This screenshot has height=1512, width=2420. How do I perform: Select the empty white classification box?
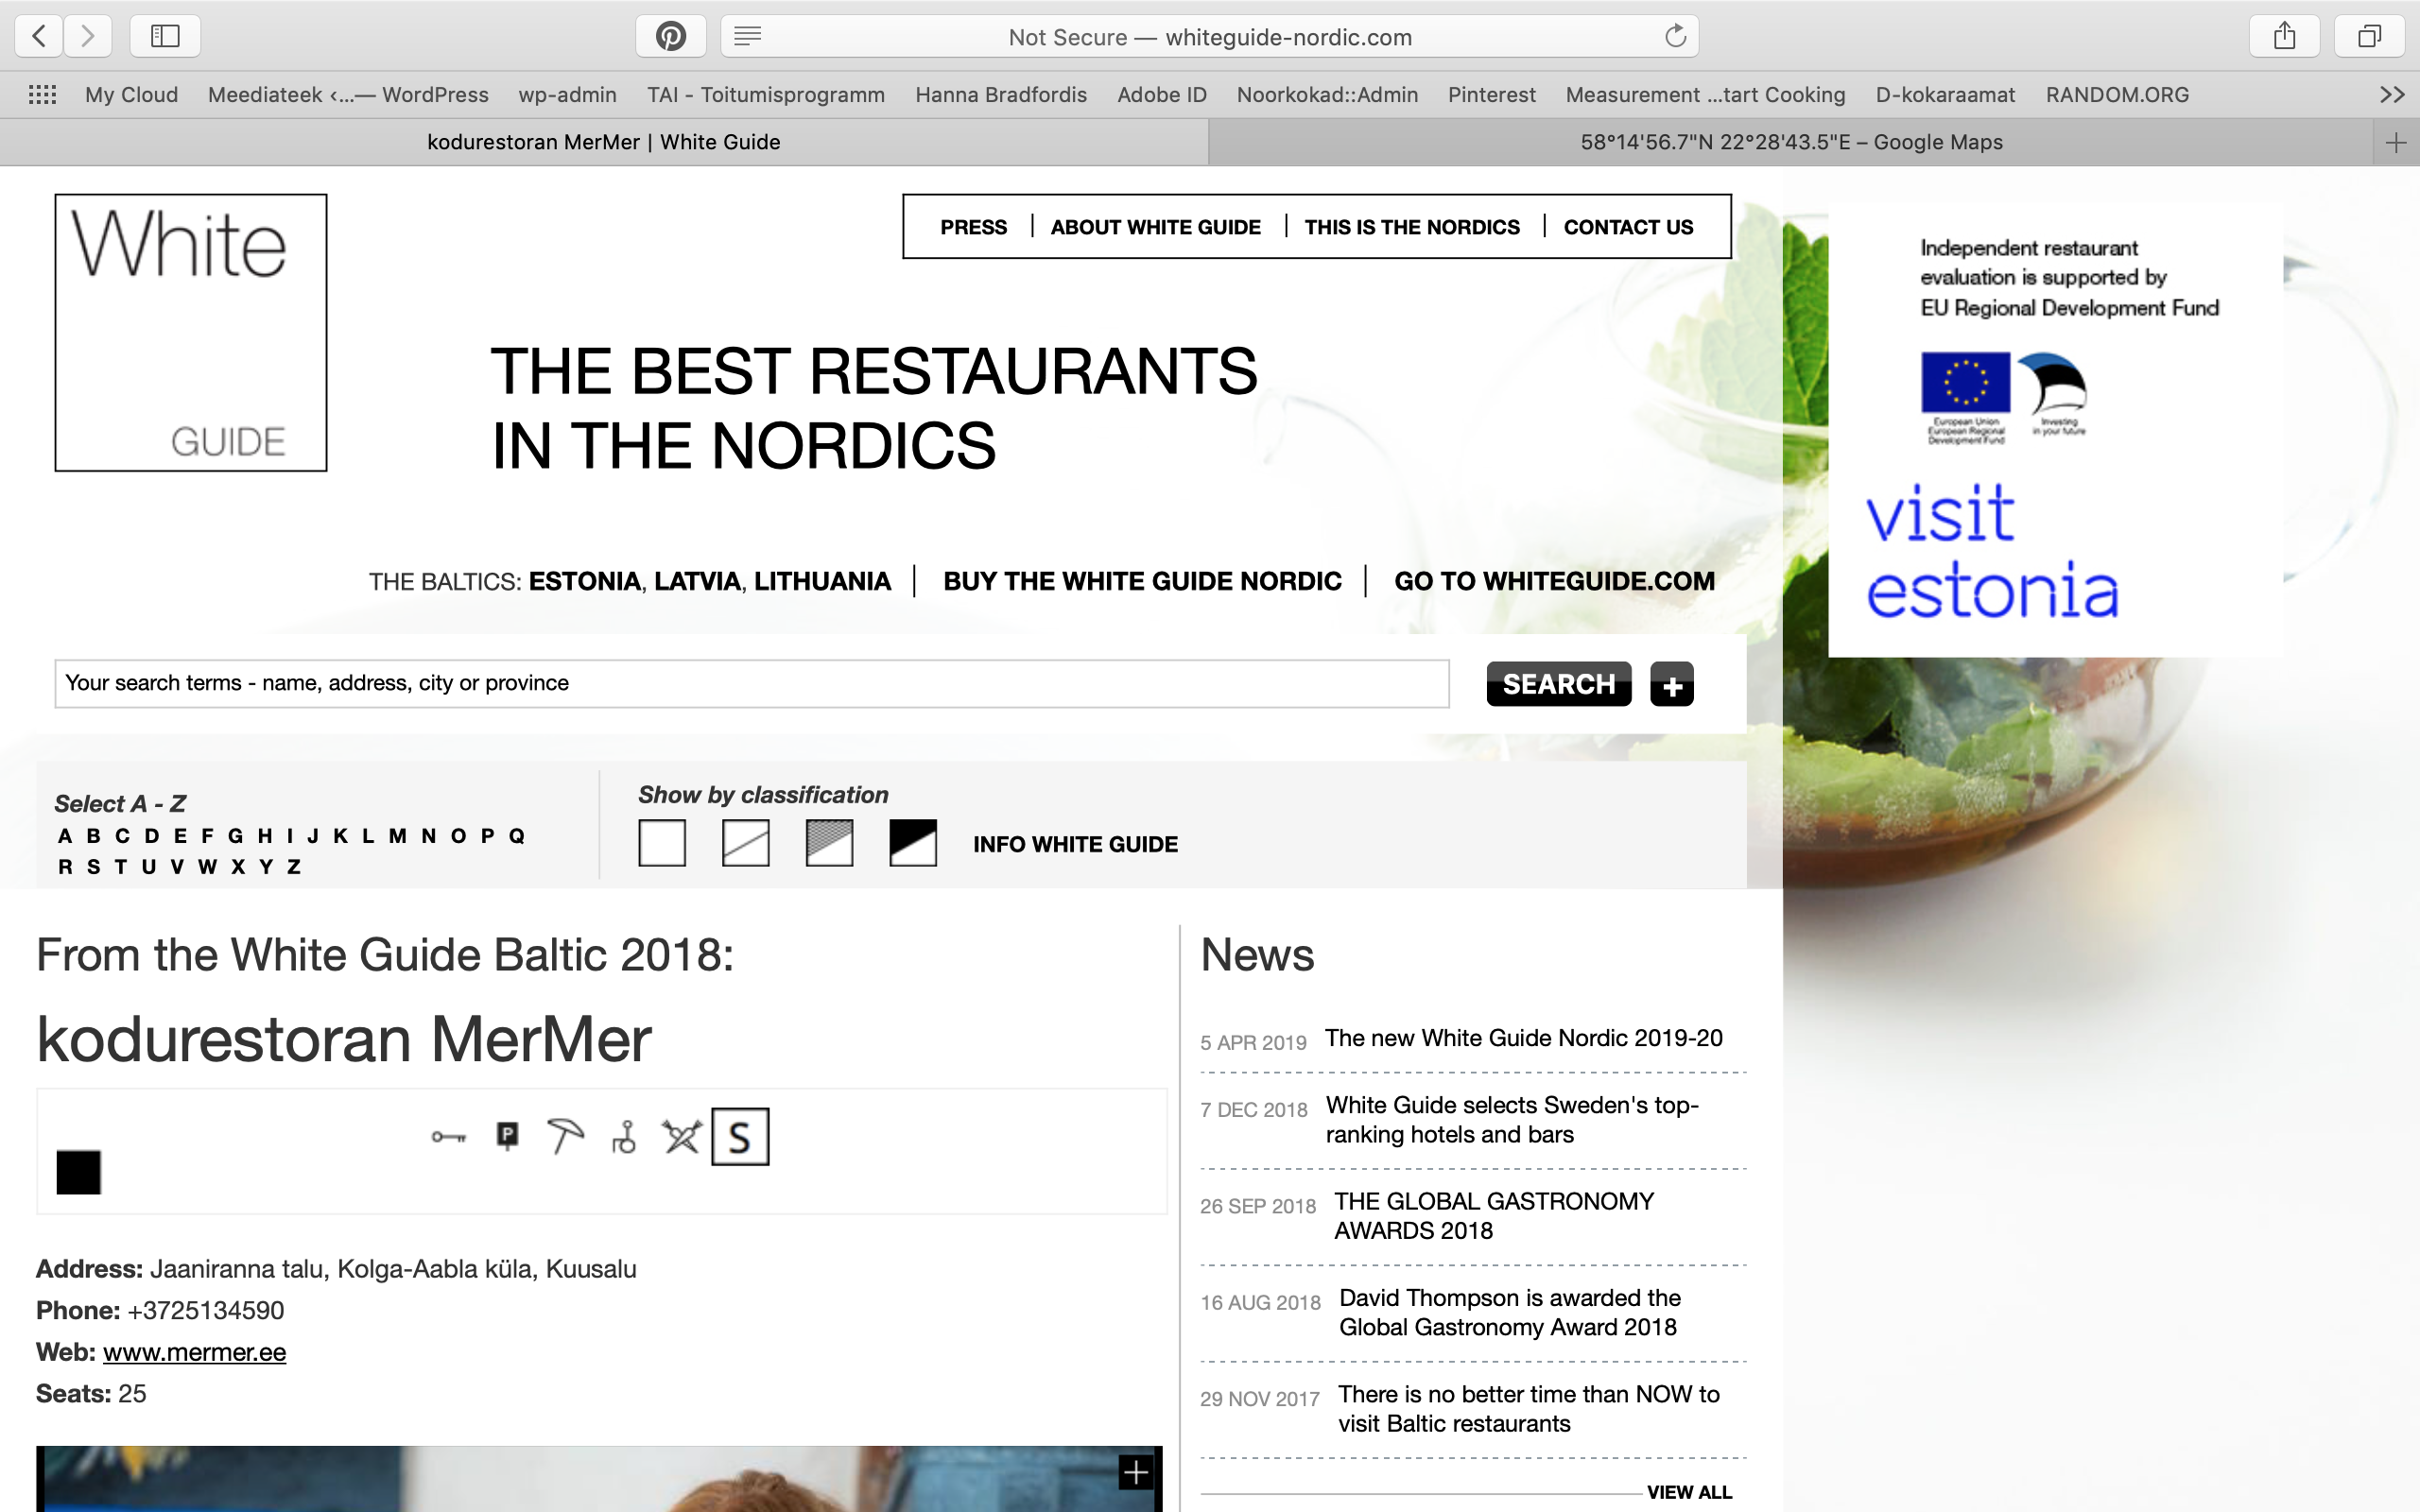(x=662, y=843)
